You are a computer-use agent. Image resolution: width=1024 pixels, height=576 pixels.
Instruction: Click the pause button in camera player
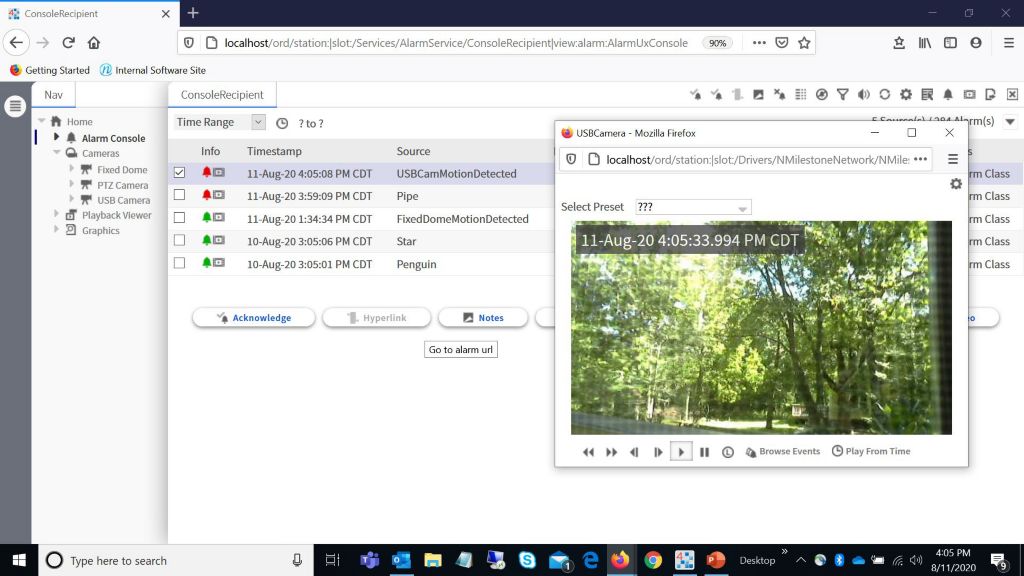[x=705, y=452]
